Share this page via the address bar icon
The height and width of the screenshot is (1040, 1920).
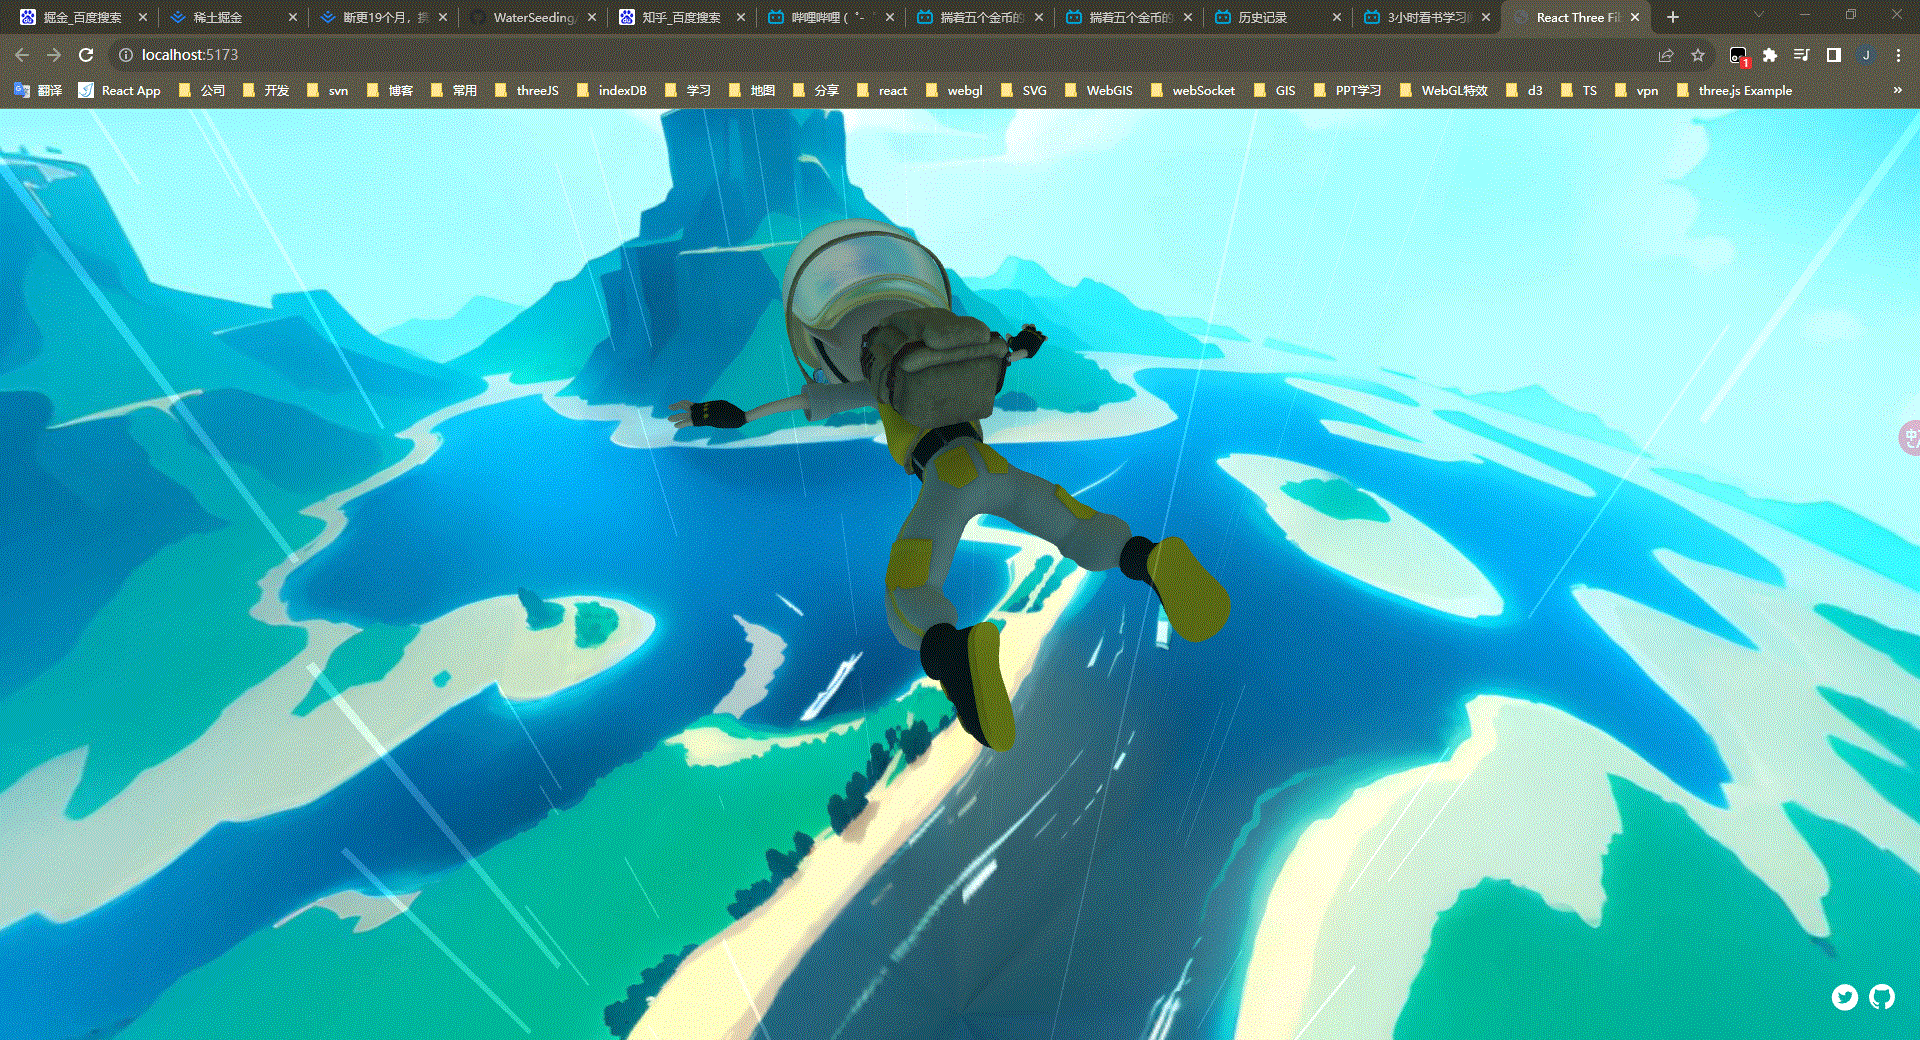click(x=1666, y=55)
